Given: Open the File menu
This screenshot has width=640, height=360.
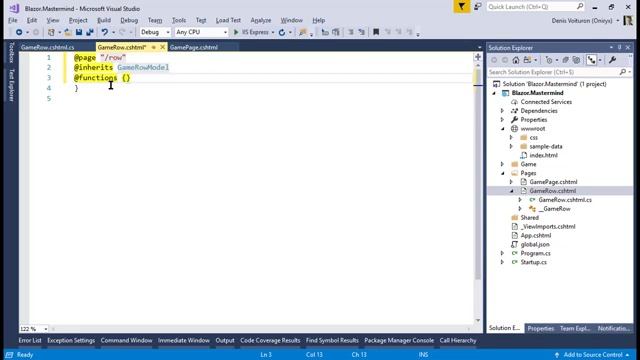Looking at the screenshot, I should point(13,20).
